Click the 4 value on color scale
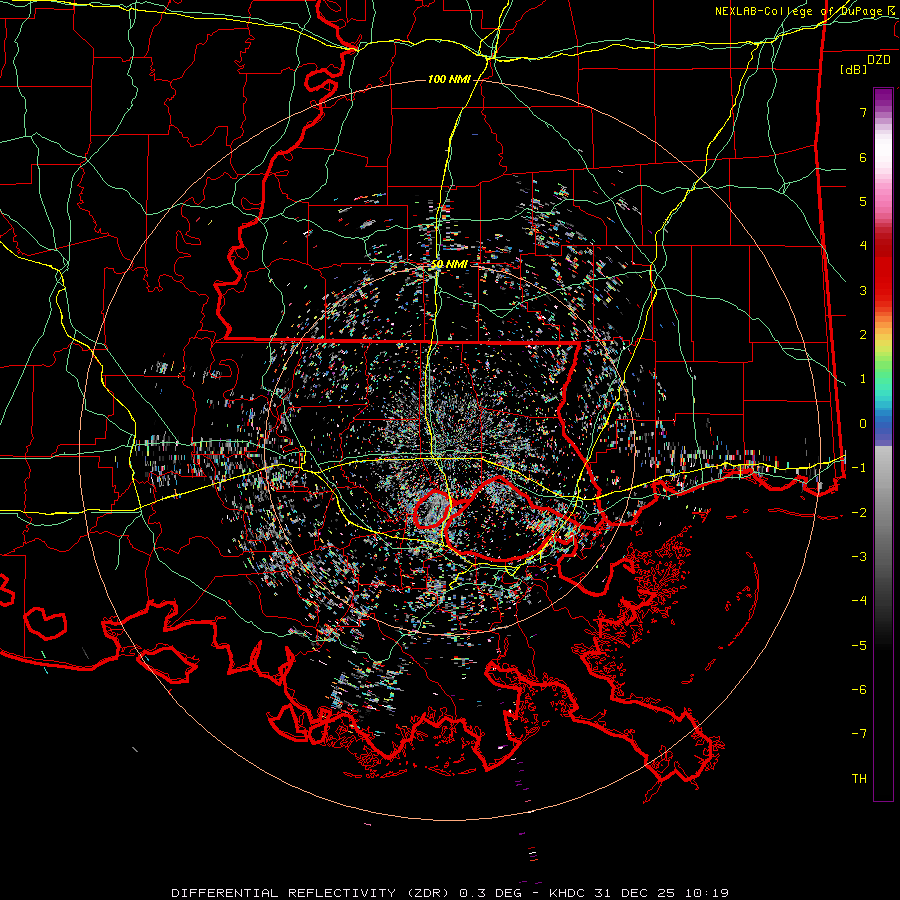Screen dimensions: 900x900 point(863,246)
